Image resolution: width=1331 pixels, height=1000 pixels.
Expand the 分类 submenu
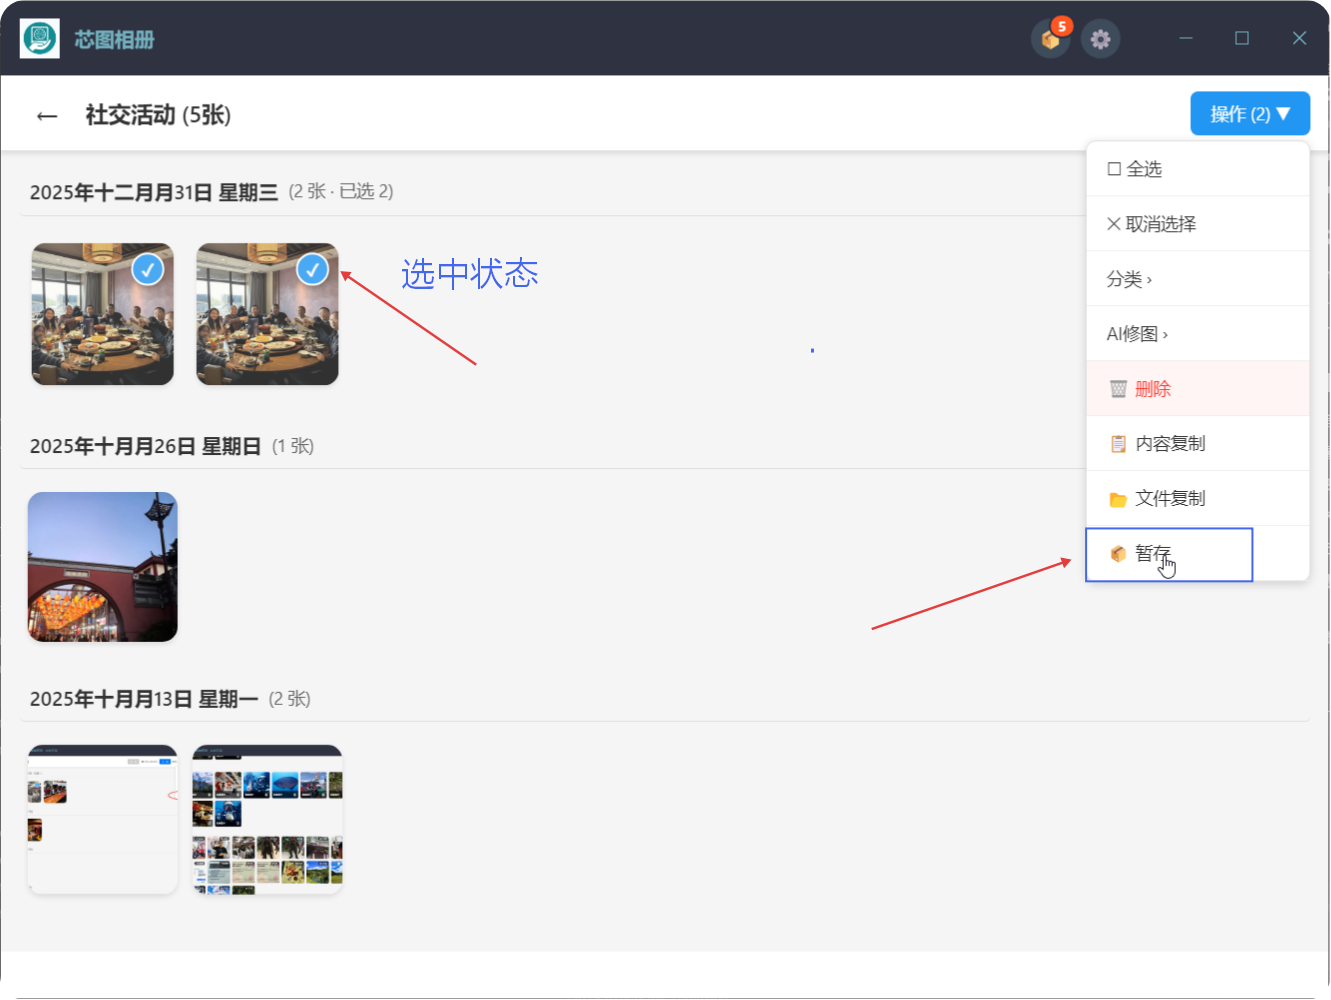pyautogui.click(x=1131, y=279)
